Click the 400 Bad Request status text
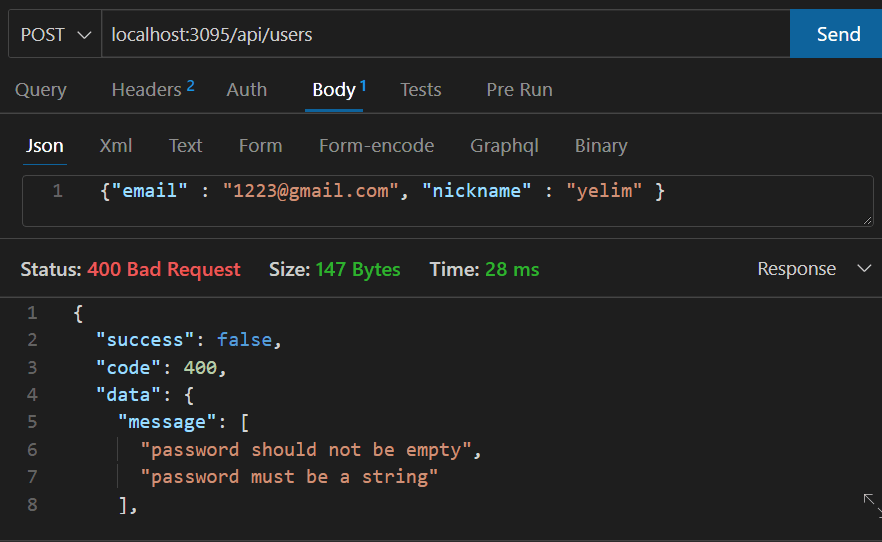This screenshot has width=882, height=542. [x=164, y=269]
